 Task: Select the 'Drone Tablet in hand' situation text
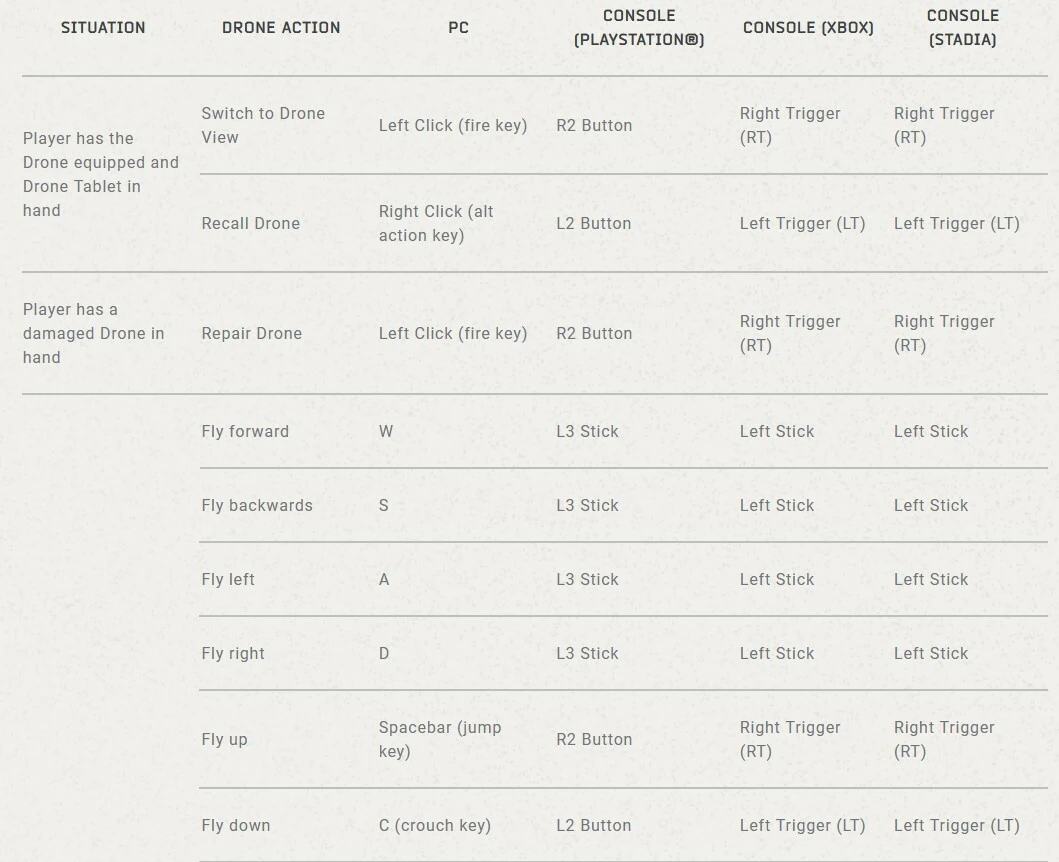(x=82, y=198)
